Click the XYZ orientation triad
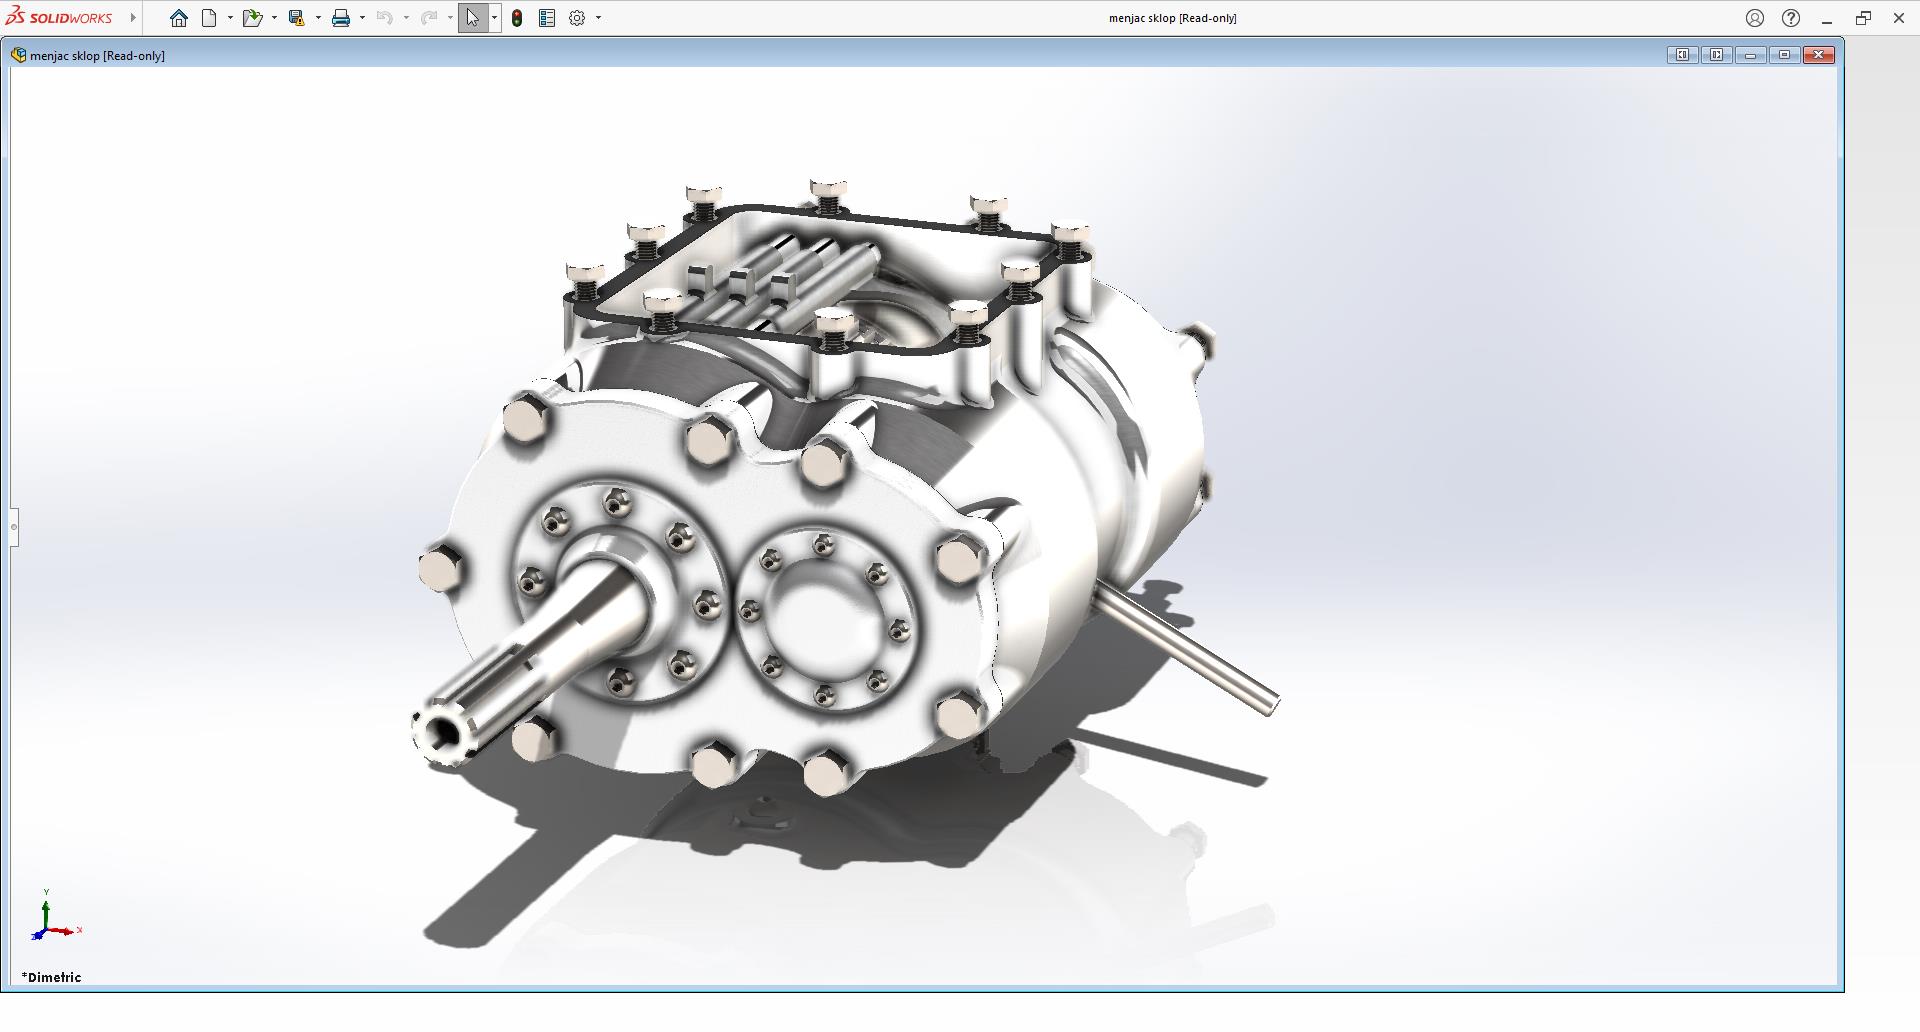Screen dimensions: 1920x1032 tap(50, 920)
